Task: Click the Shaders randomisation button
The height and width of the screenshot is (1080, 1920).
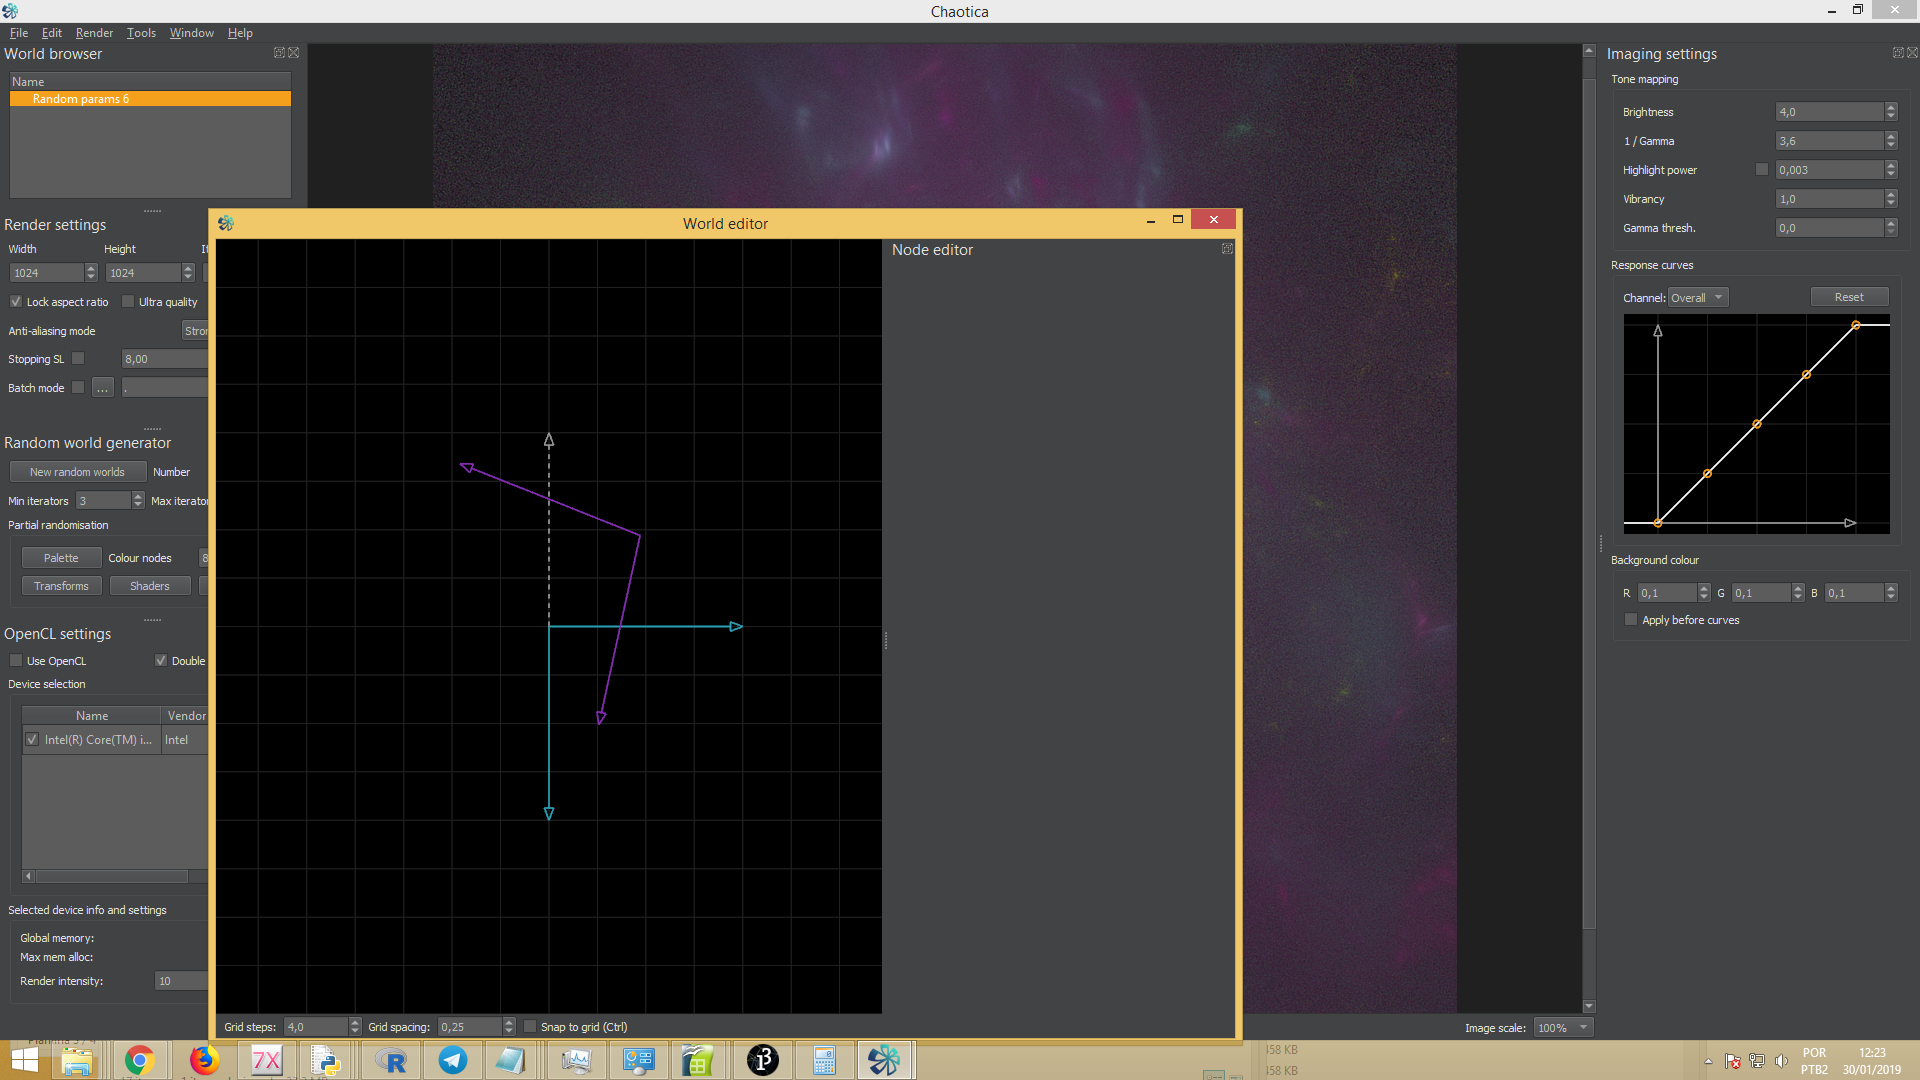Action: pyautogui.click(x=150, y=585)
